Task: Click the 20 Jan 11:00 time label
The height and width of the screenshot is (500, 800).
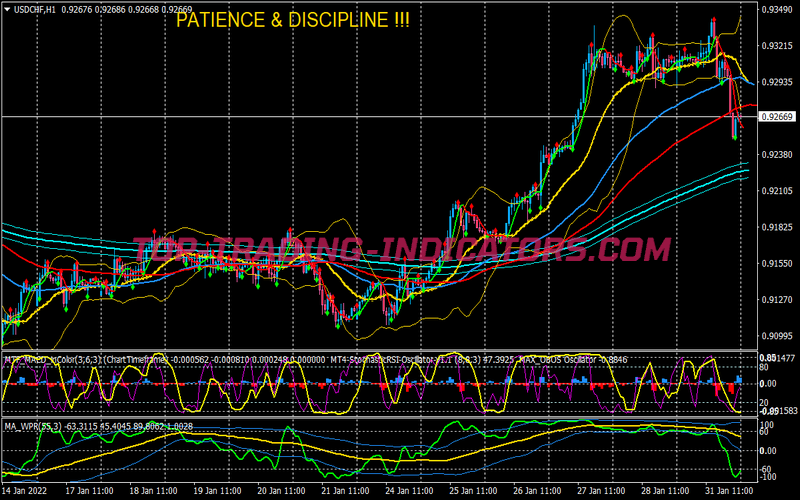Action: (x=281, y=491)
